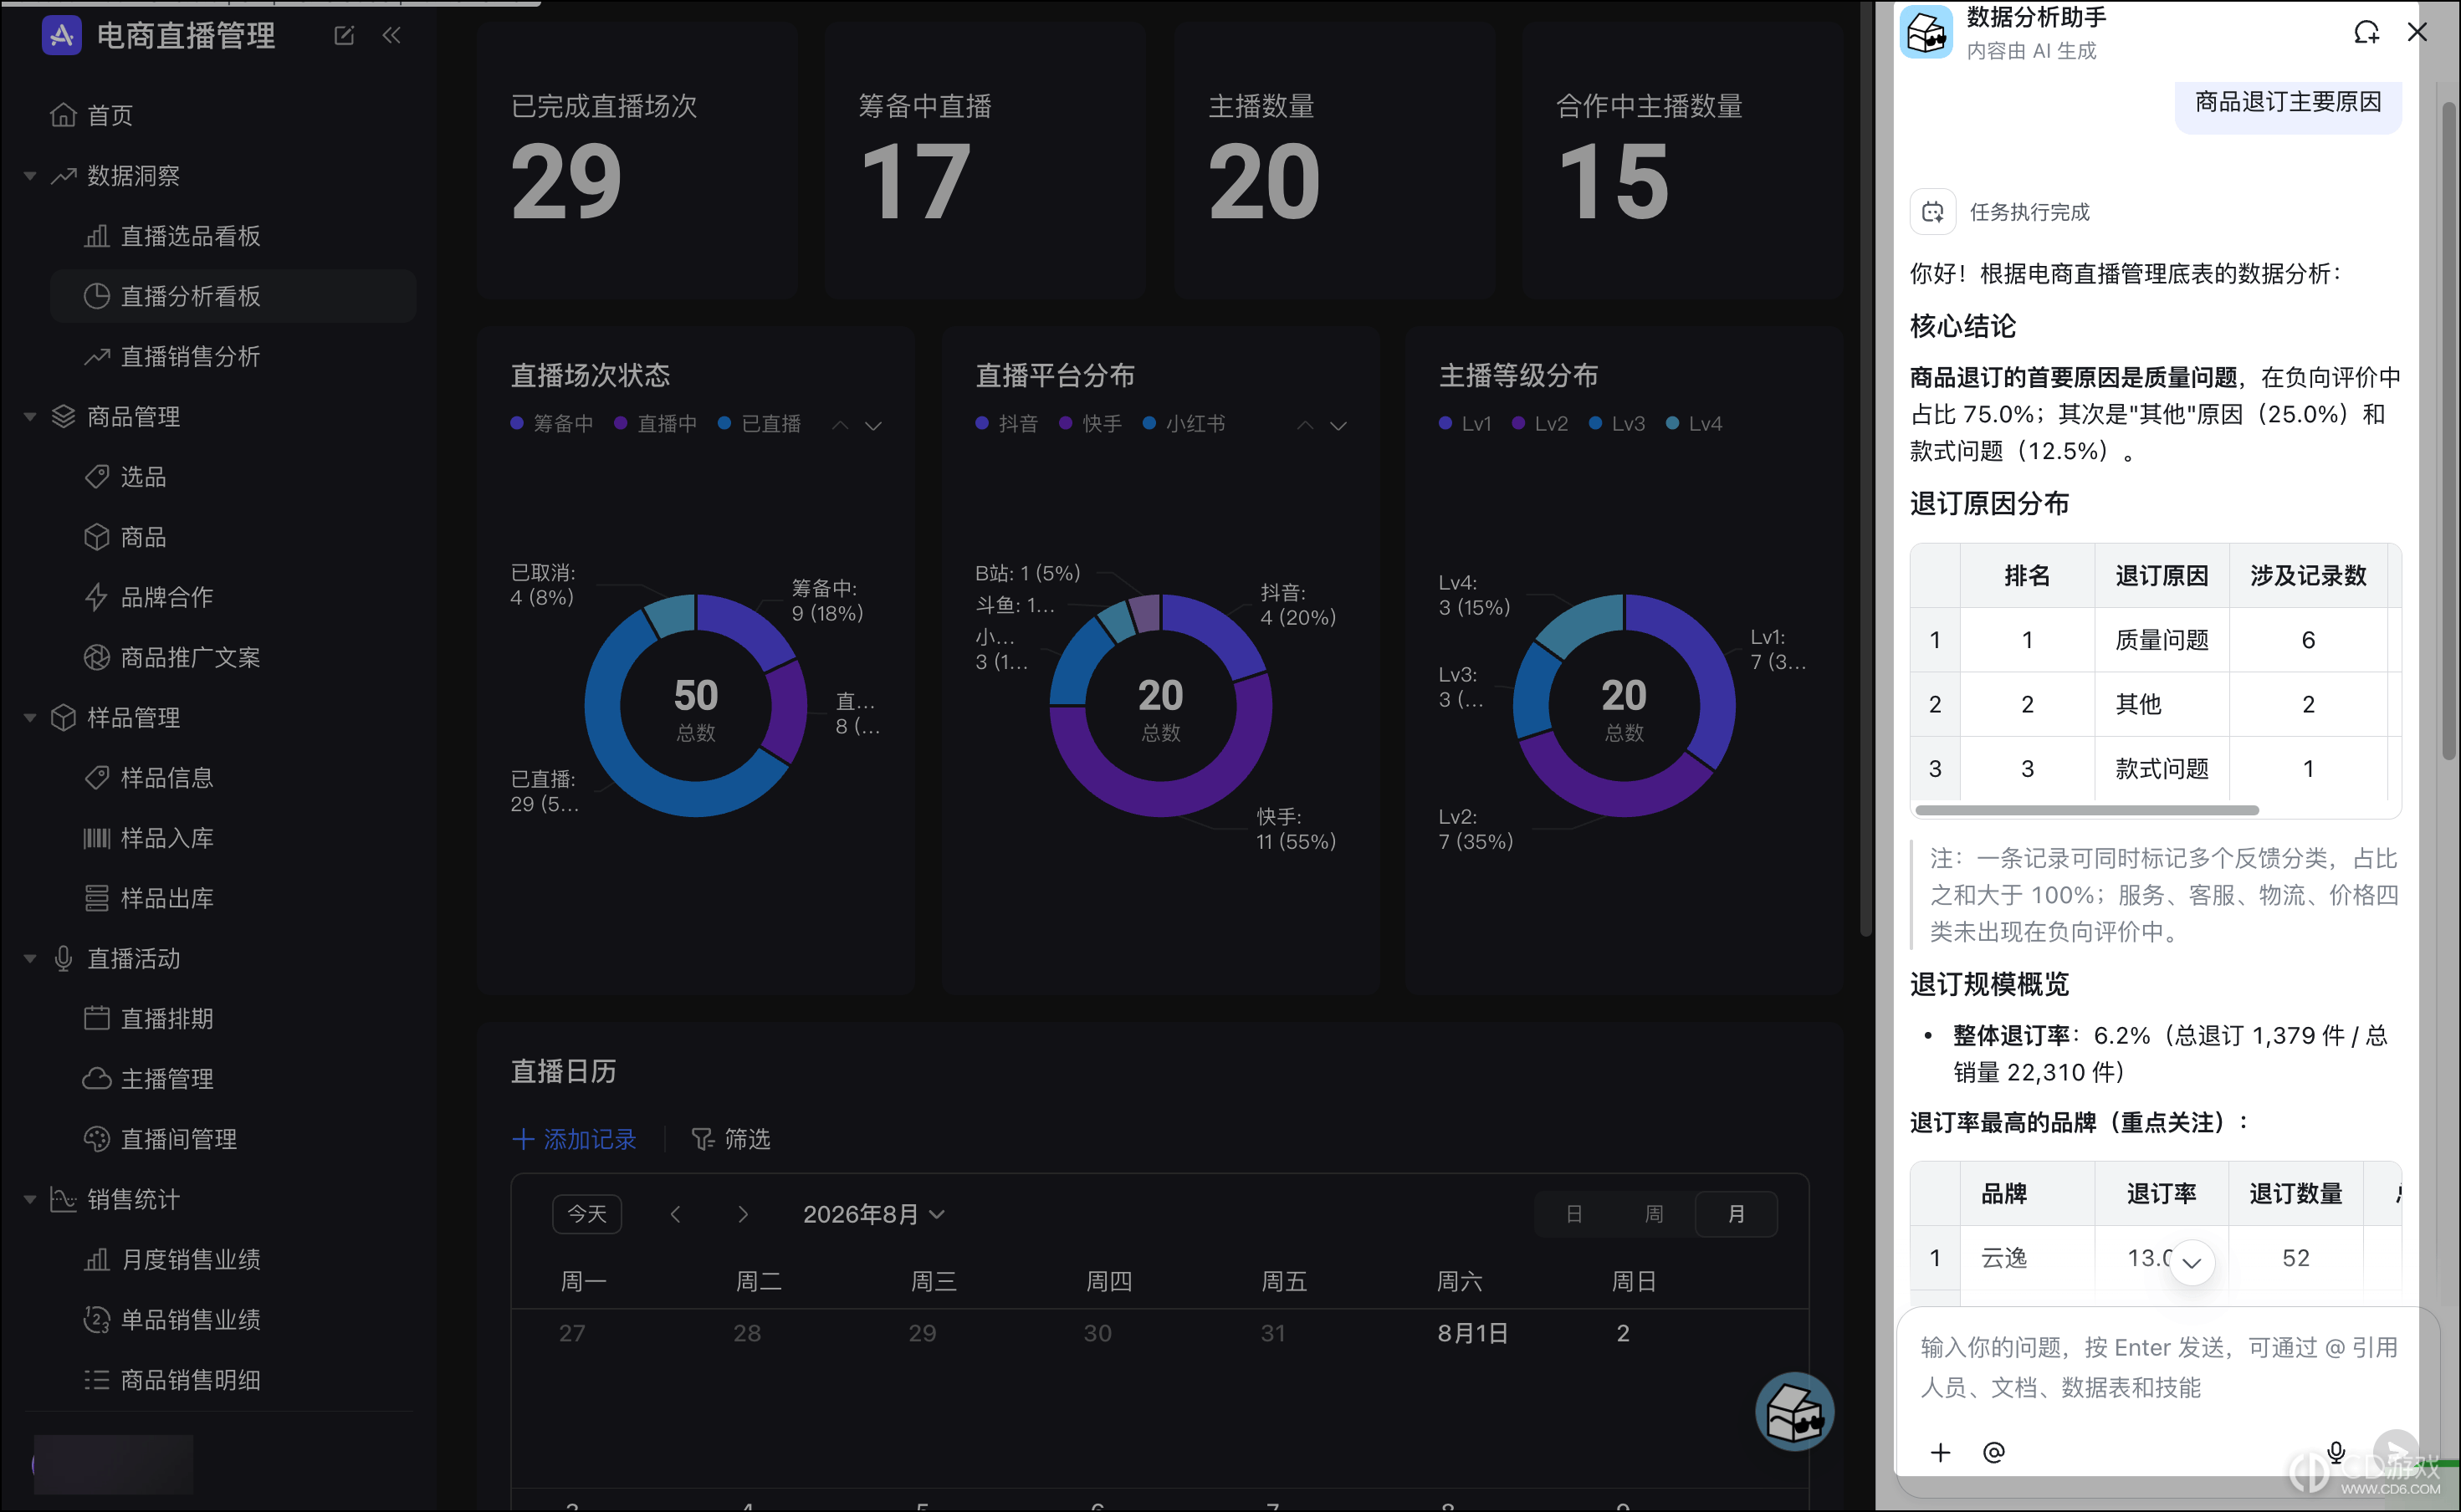Toggle the 已直播 legend item

click(x=760, y=424)
